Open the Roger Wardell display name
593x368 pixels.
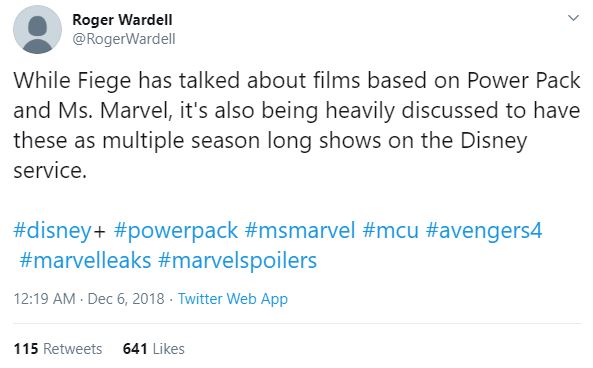click(122, 20)
